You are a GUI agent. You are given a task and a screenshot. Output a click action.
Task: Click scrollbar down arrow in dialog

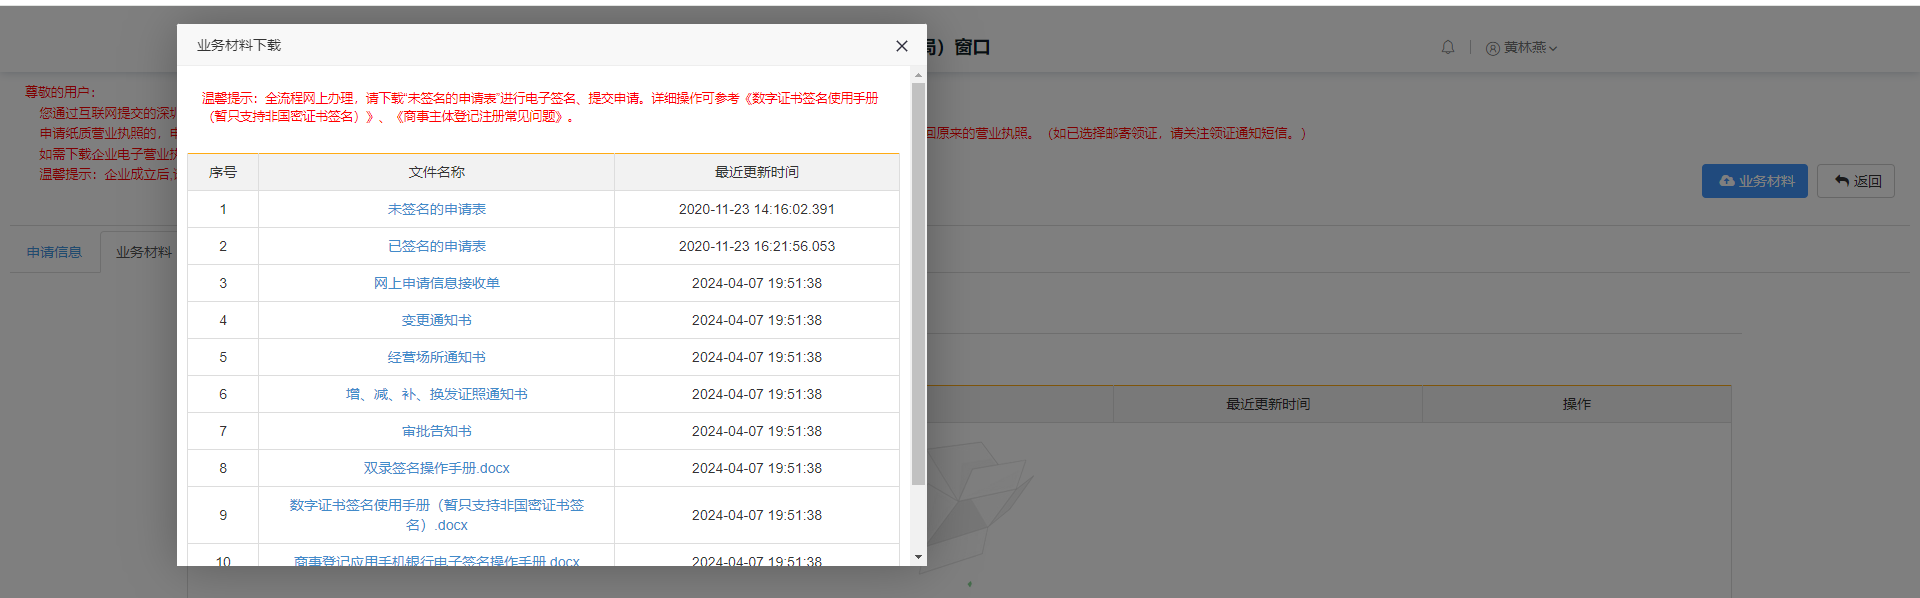(x=918, y=557)
